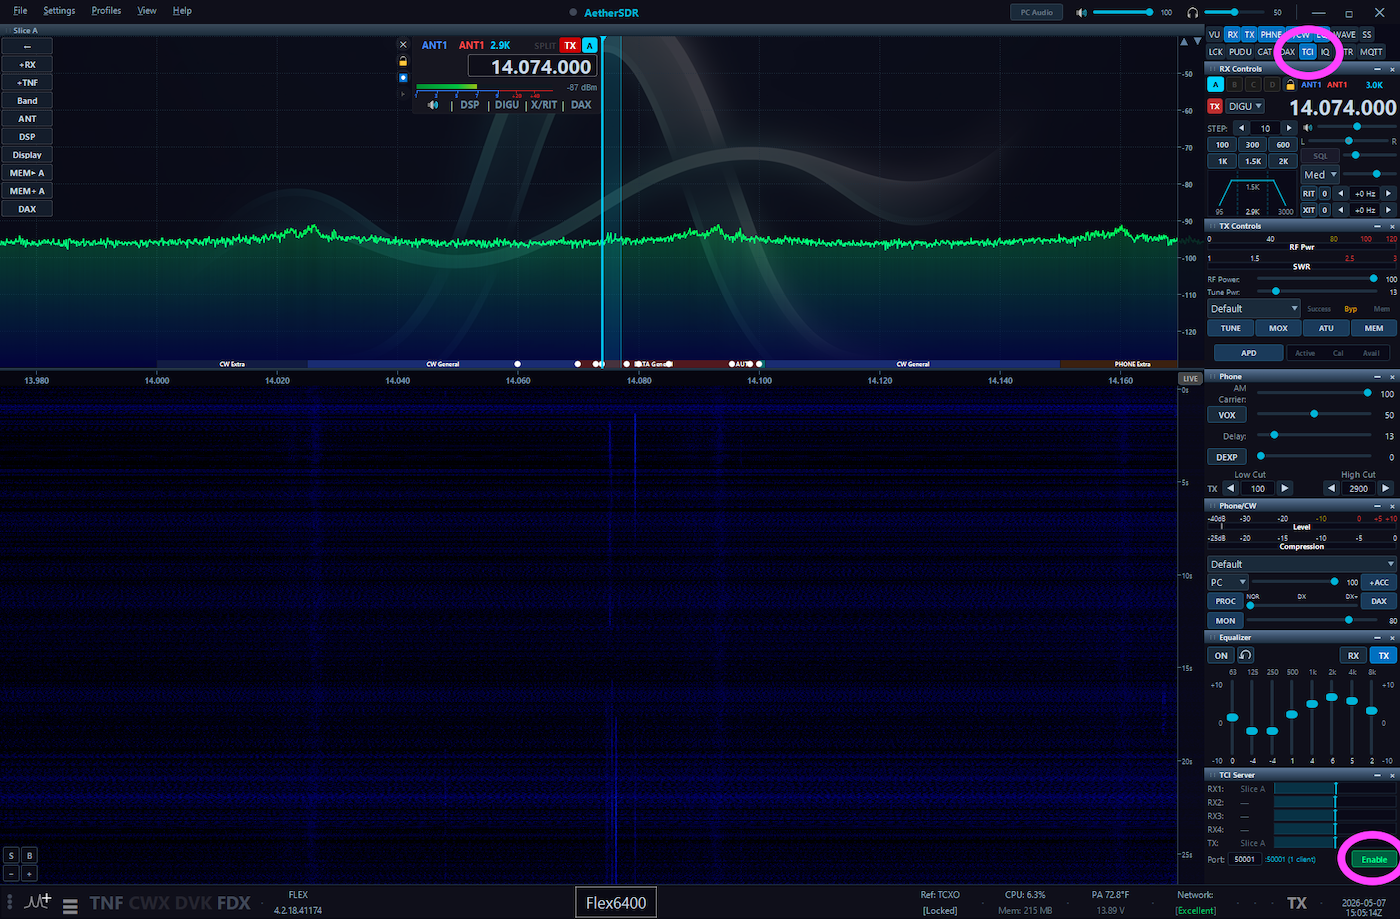
Task: Minimize the RX Controls panel
Action: [1378, 69]
